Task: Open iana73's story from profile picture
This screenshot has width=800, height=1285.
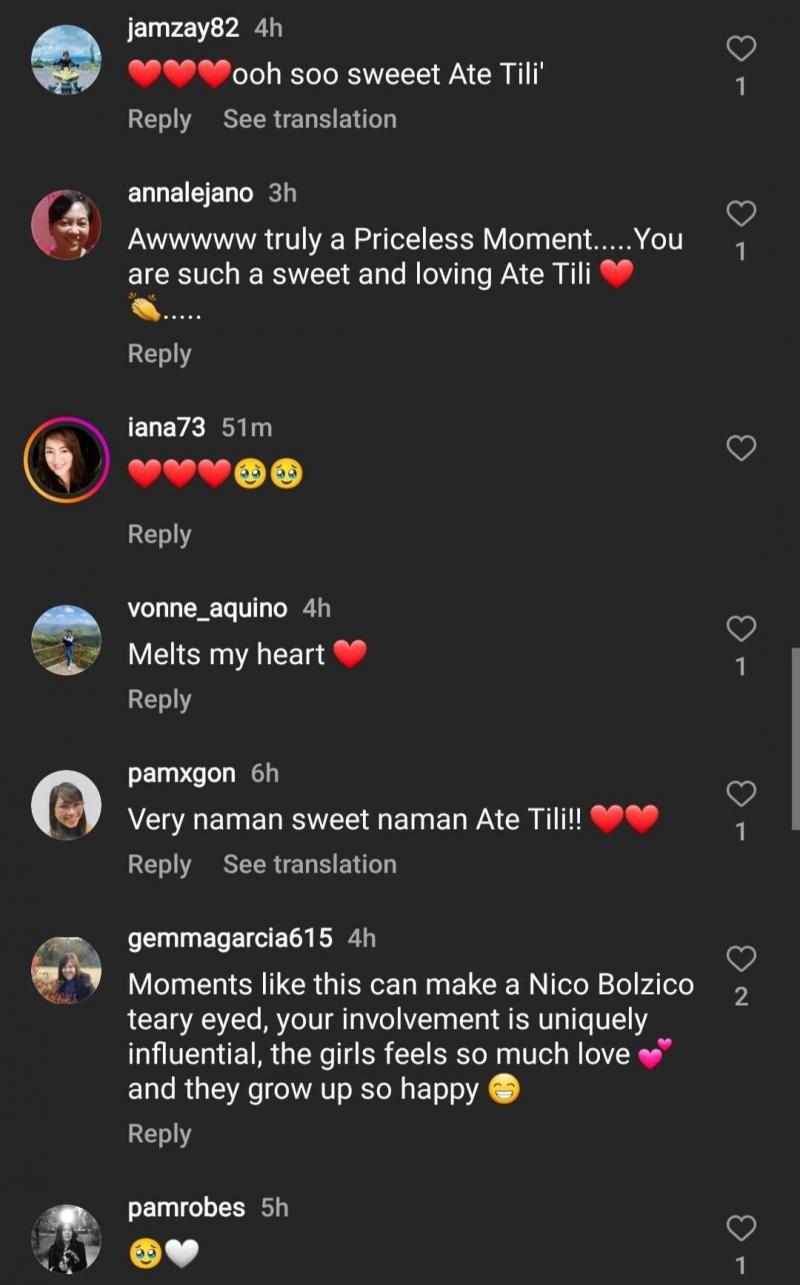Action: [67, 460]
